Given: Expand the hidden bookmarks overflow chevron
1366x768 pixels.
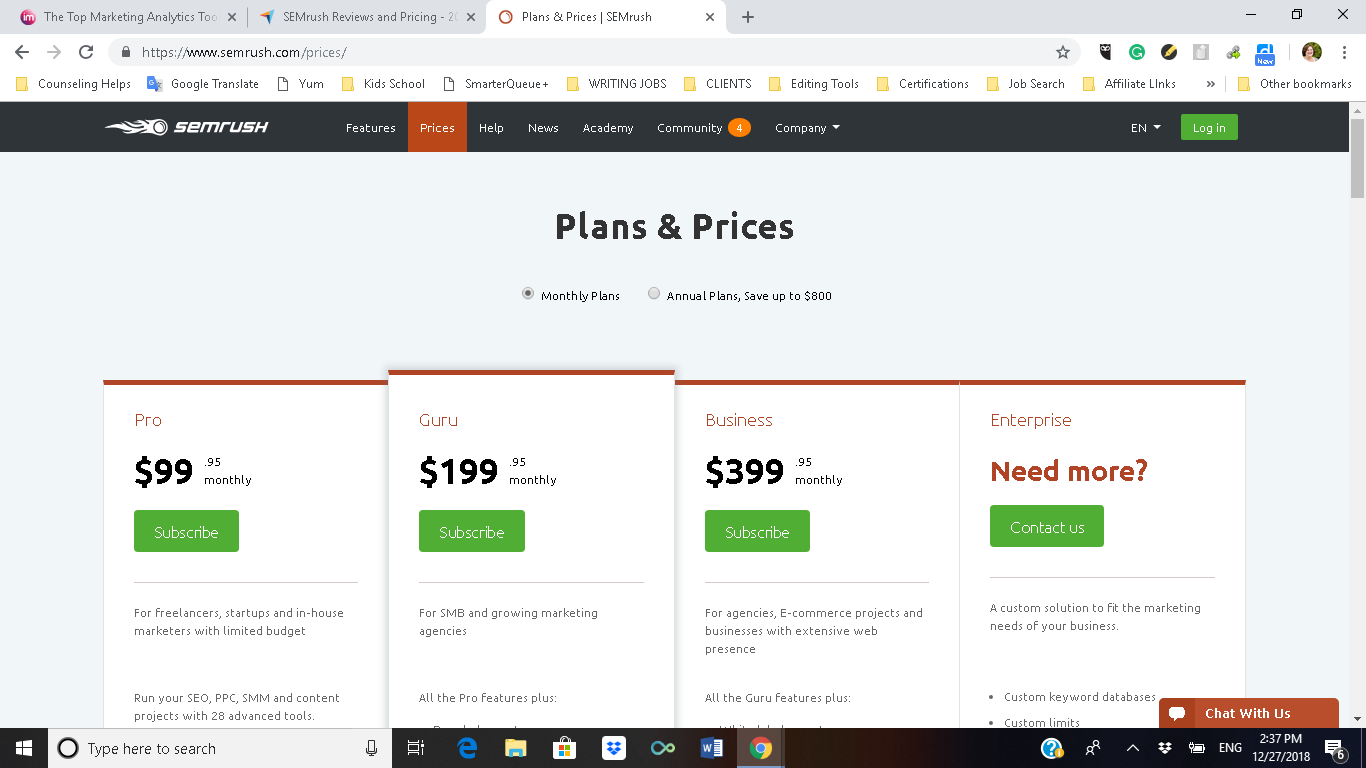Looking at the screenshot, I should click(x=1211, y=84).
